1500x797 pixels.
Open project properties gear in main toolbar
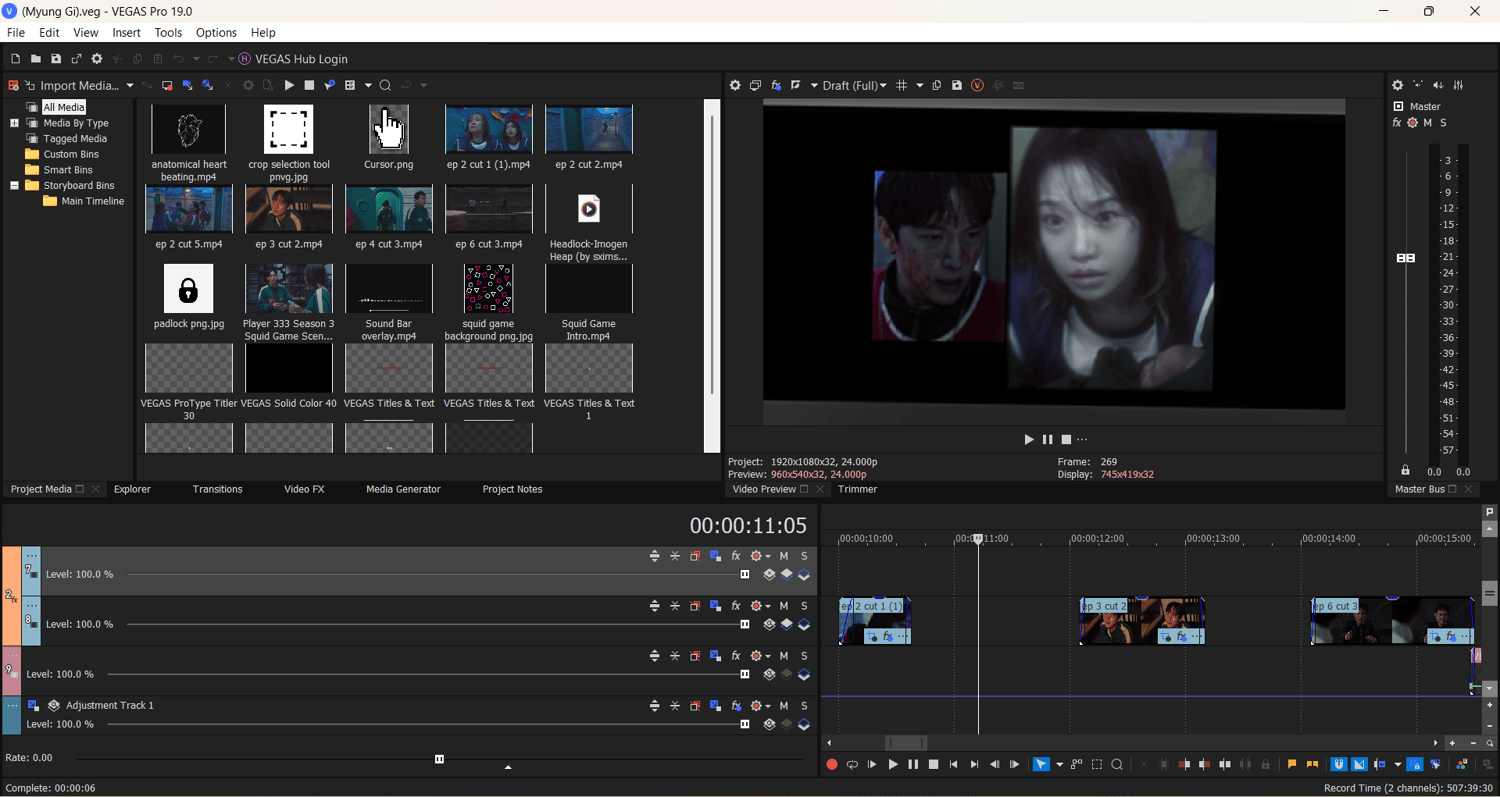[97, 59]
